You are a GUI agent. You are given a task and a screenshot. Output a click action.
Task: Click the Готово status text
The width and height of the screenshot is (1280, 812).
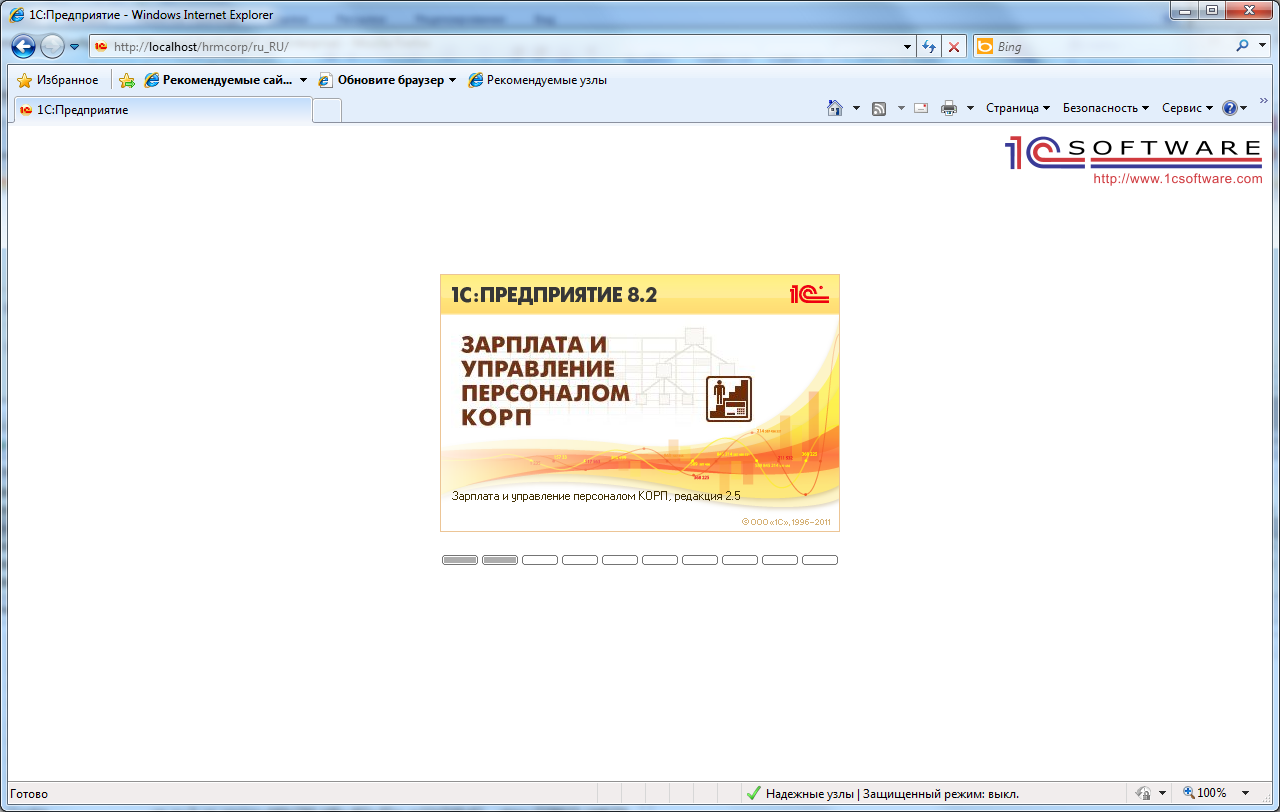[x=29, y=794]
